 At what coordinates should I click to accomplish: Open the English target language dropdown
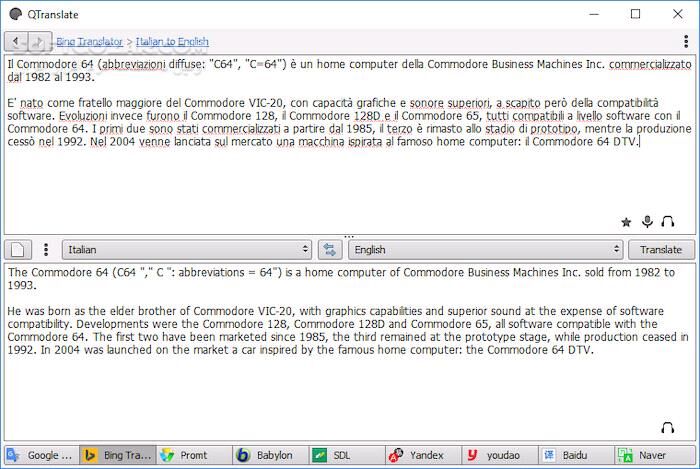click(x=485, y=249)
